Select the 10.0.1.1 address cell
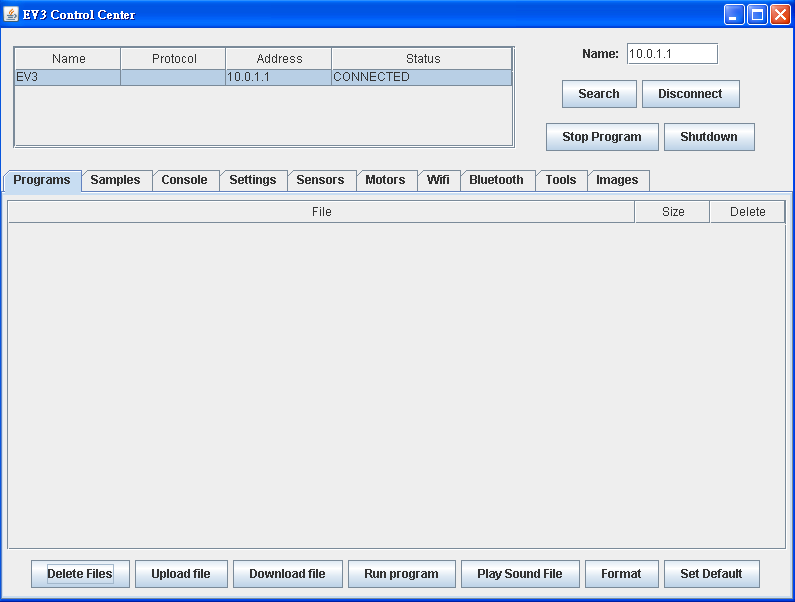The image size is (795, 602). (x=278, y=77)
